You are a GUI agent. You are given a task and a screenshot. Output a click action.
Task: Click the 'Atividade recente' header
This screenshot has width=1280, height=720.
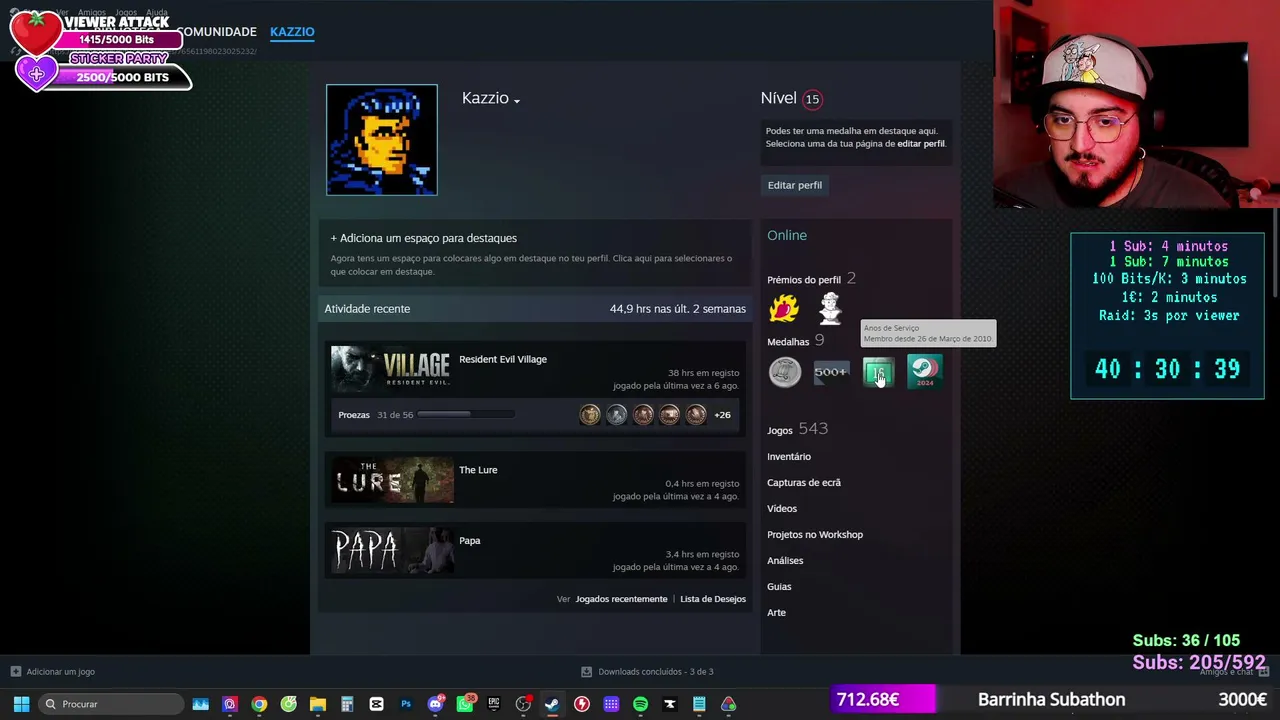click(x=367, y=309)
